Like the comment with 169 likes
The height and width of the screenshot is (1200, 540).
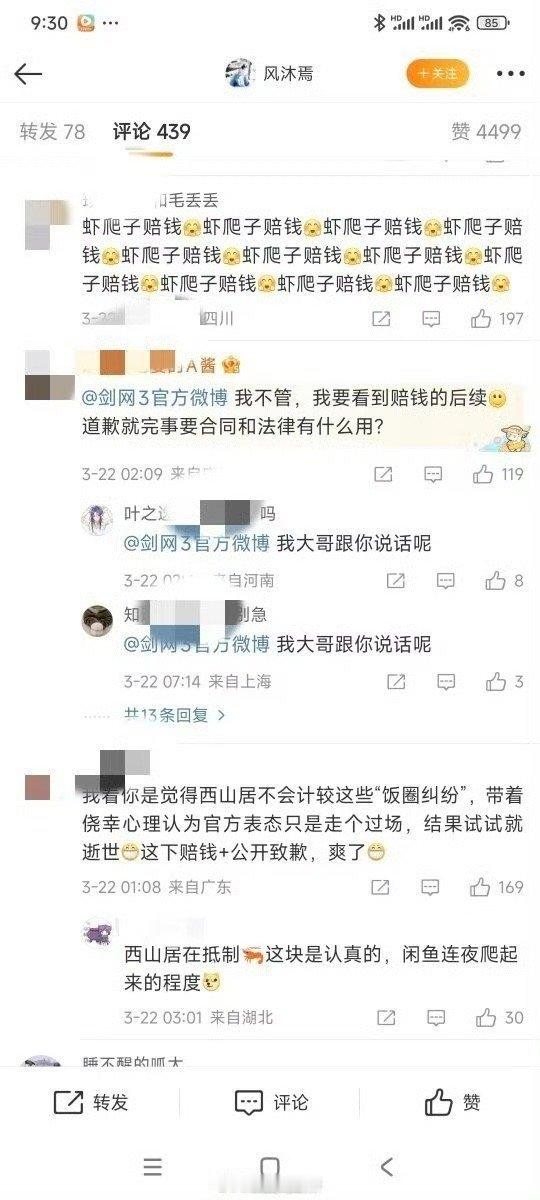click(497, 886)
